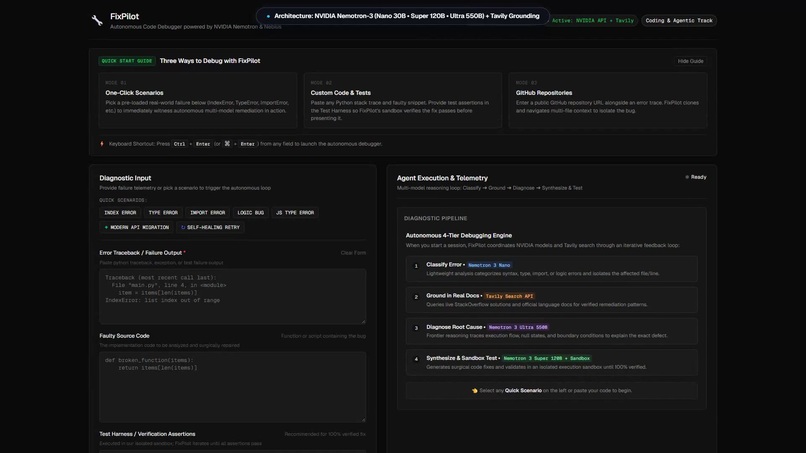Open the GitHub Repositories mode card
The image size is (806, 453).
(x=608, y=100)
